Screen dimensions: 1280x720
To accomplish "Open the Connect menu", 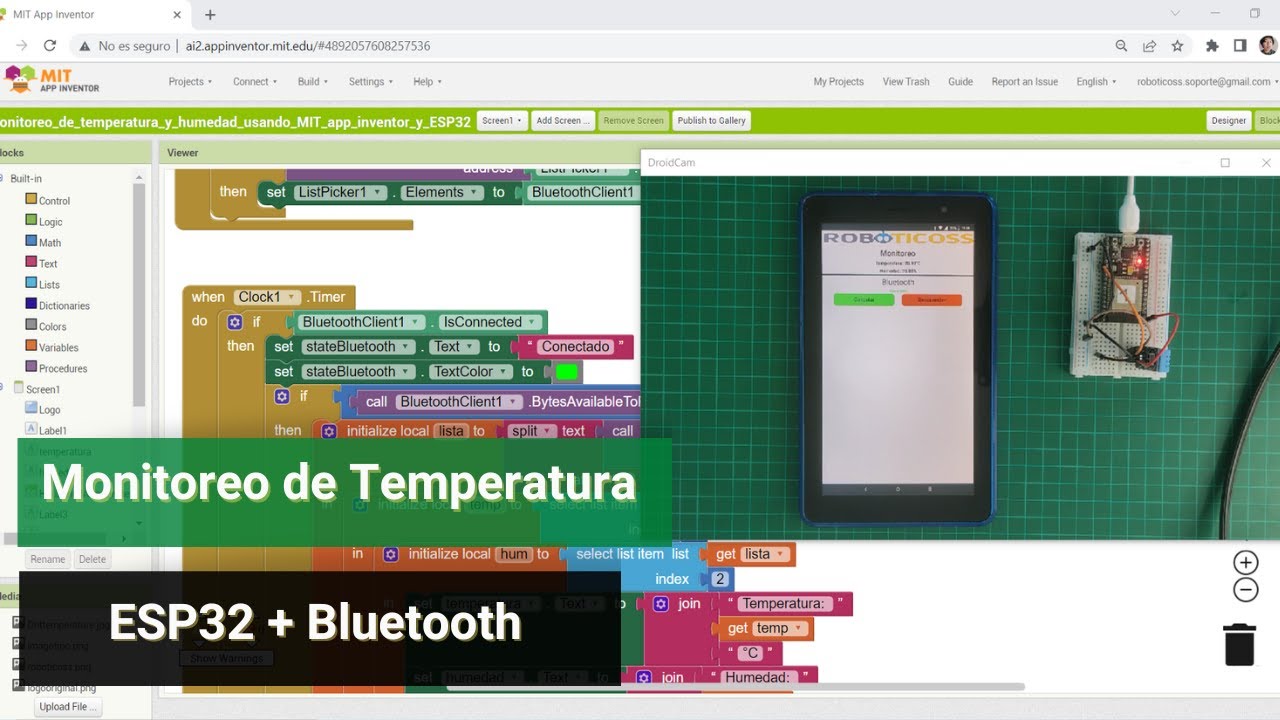I will [x=255, y=82].
